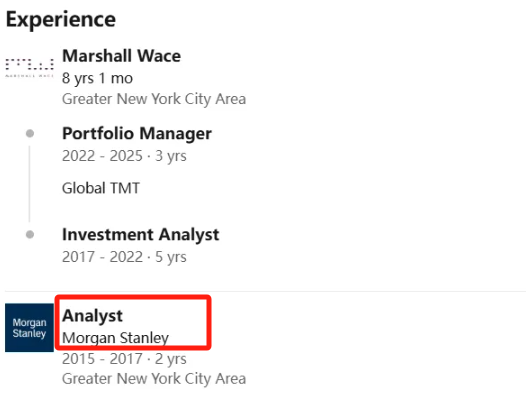The image size is (526, 402).
Task: Open the Morgan Stanley logo thumbnail
Action: click(30, 328)
